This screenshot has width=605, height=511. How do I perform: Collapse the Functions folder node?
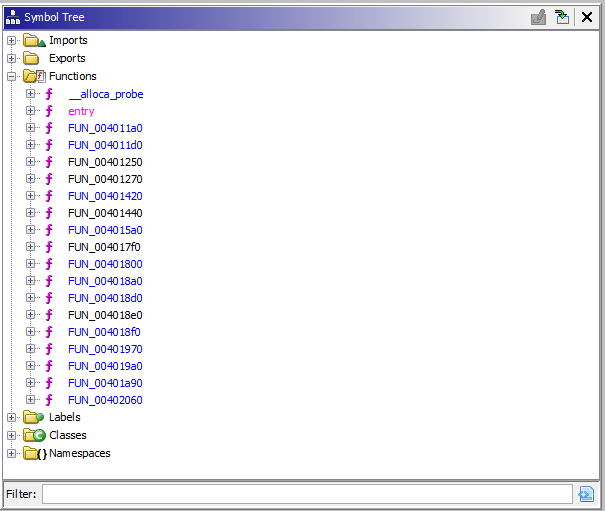(12, 76)
